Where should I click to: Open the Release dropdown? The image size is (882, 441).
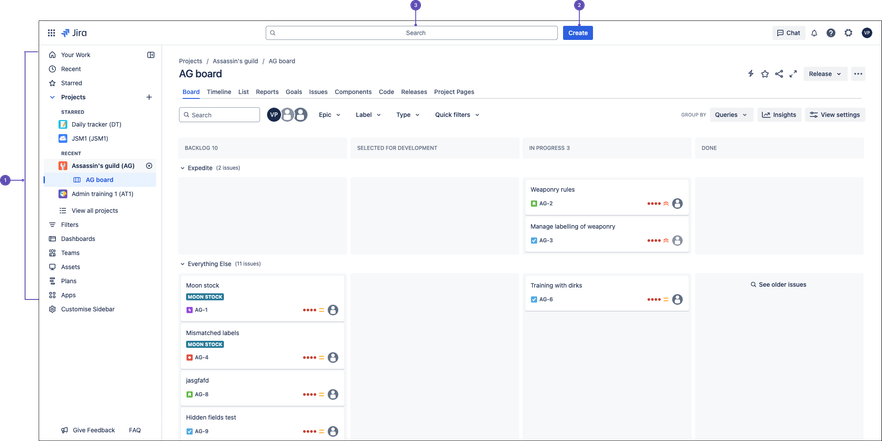pos(825,74)
